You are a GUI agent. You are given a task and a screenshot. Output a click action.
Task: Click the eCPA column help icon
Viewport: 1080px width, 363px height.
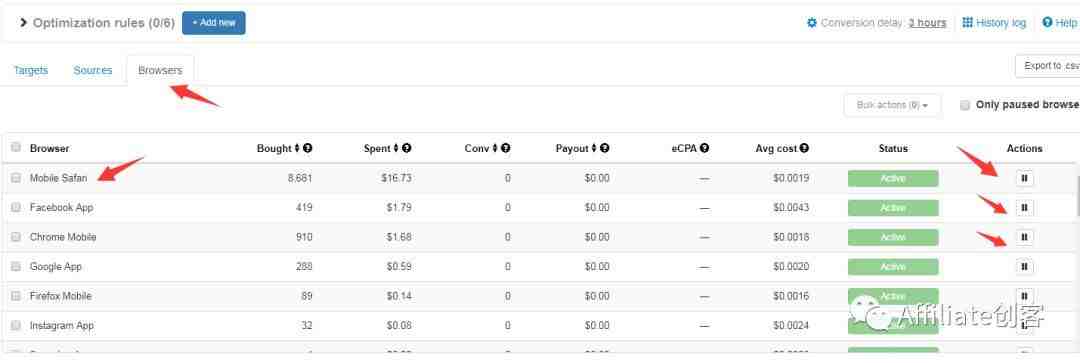click(x=705, y=148)
